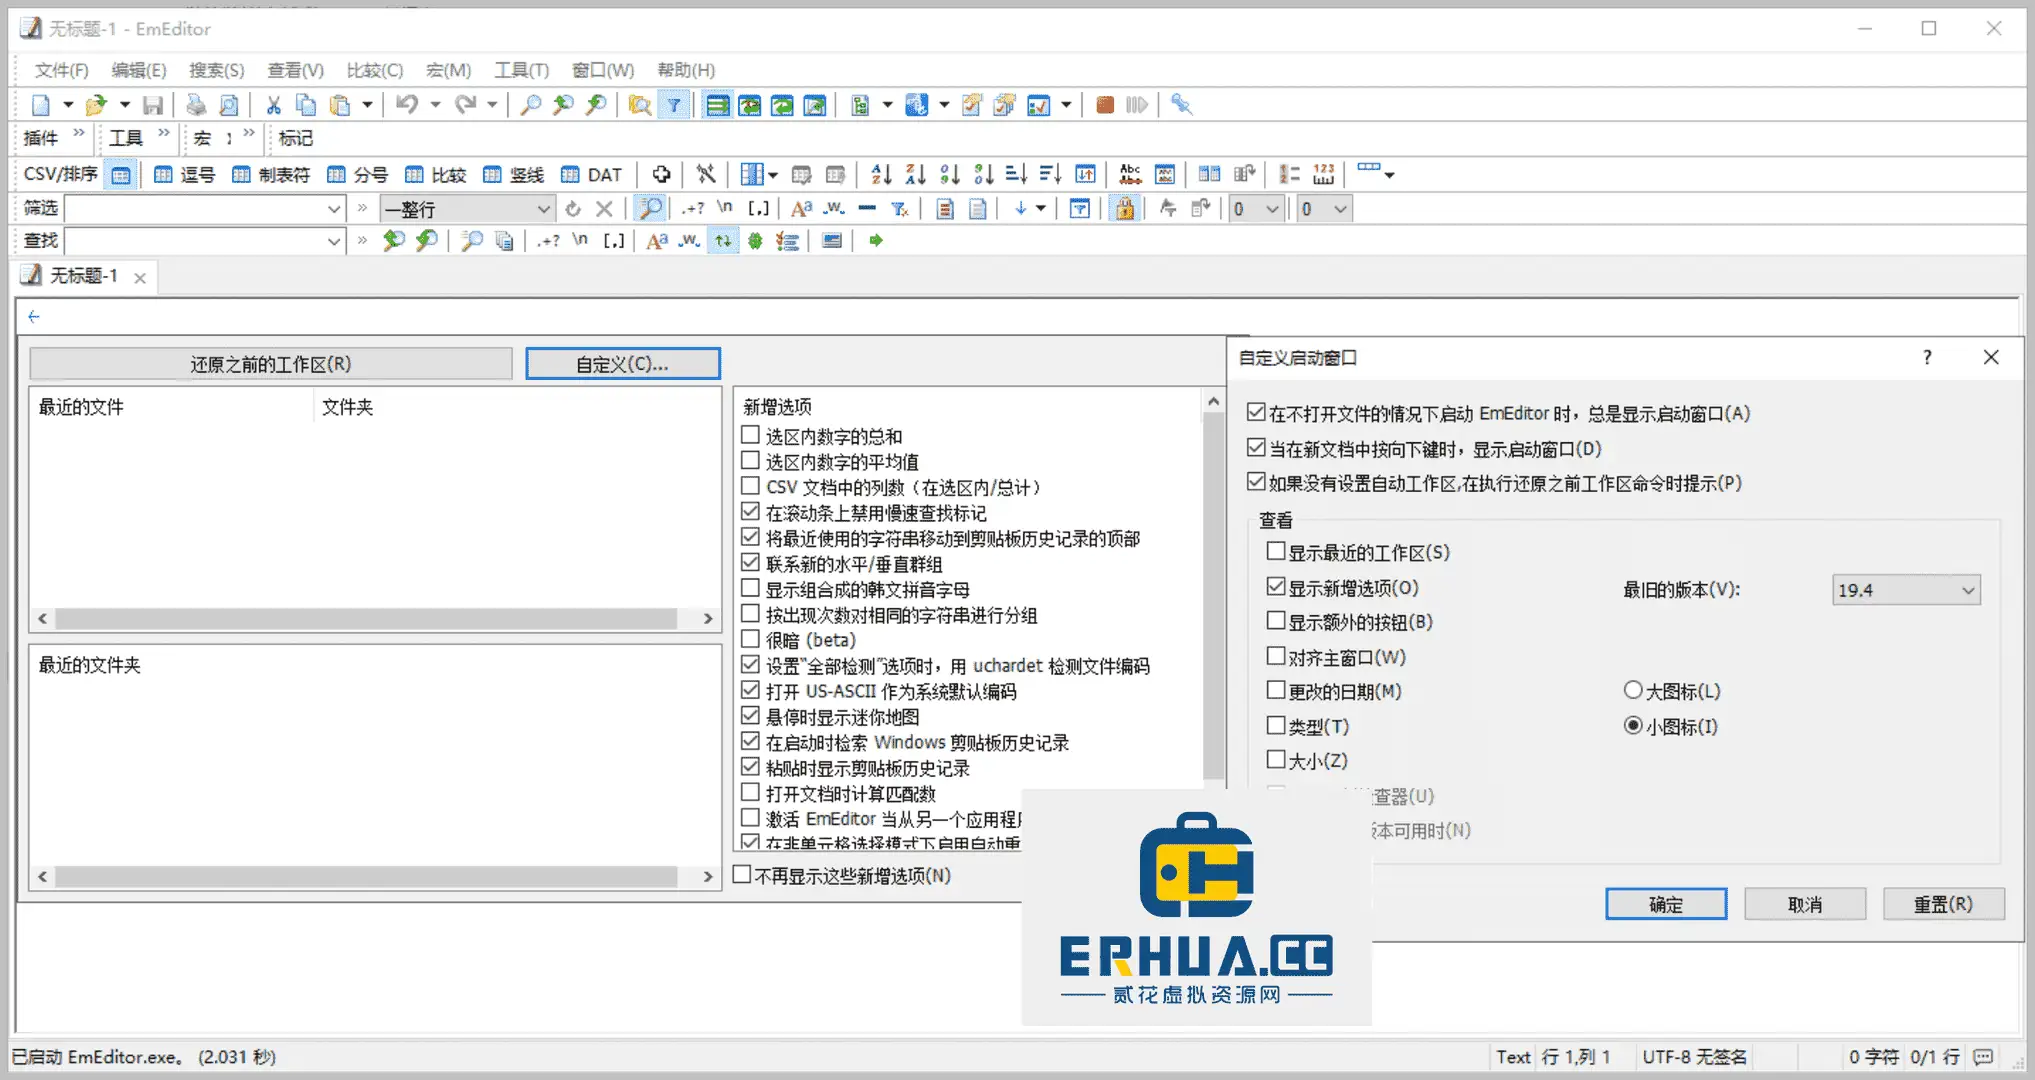Click the sort A to Z ascending icon
The image size is (2035, 1080).
tap(881, 175)
